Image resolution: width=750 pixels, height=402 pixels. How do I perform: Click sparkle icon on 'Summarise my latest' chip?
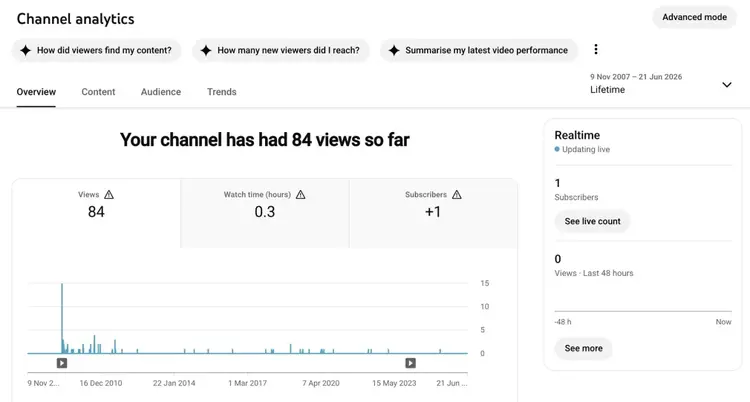(394, 50)
